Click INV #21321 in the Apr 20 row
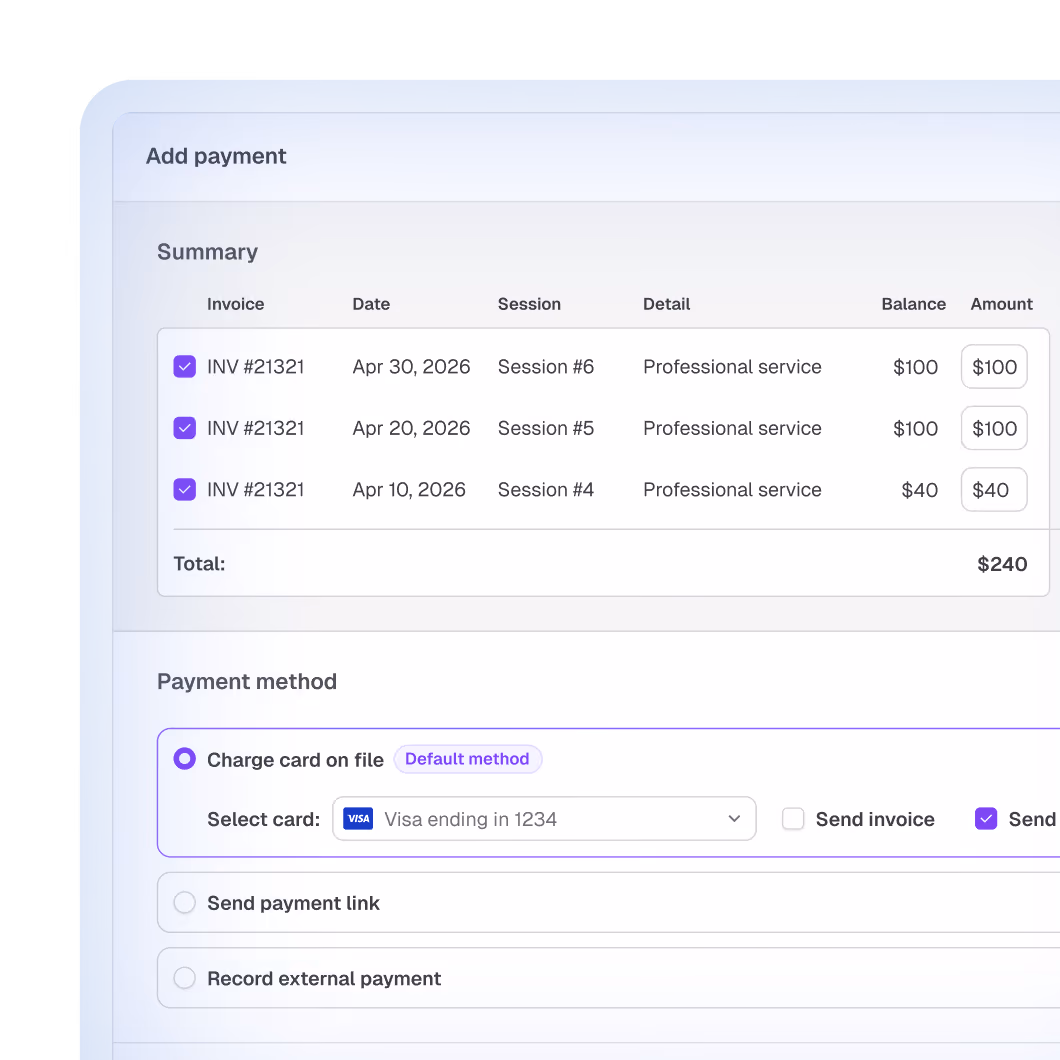The width and height of the screenshot is (1060, 1060). tap(256, 429)
